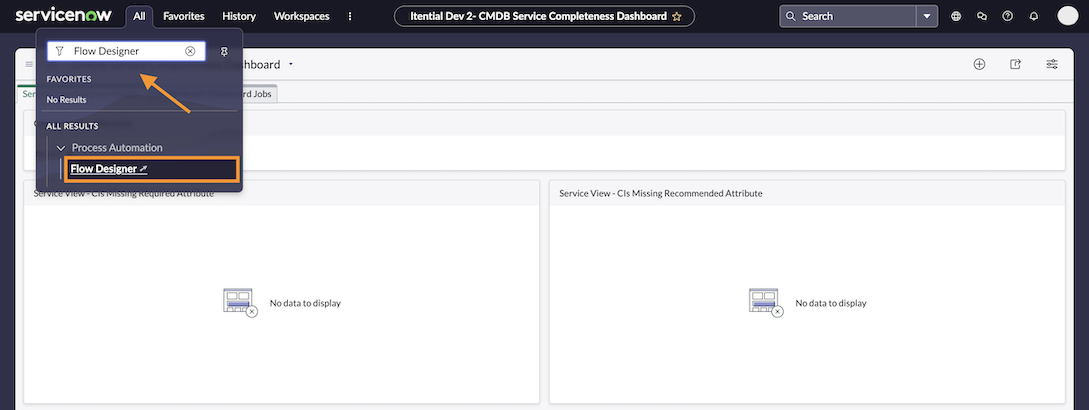Favorite the dashboard with star icon
This screenshot has height=410, width=1089.
pos(677,16)
